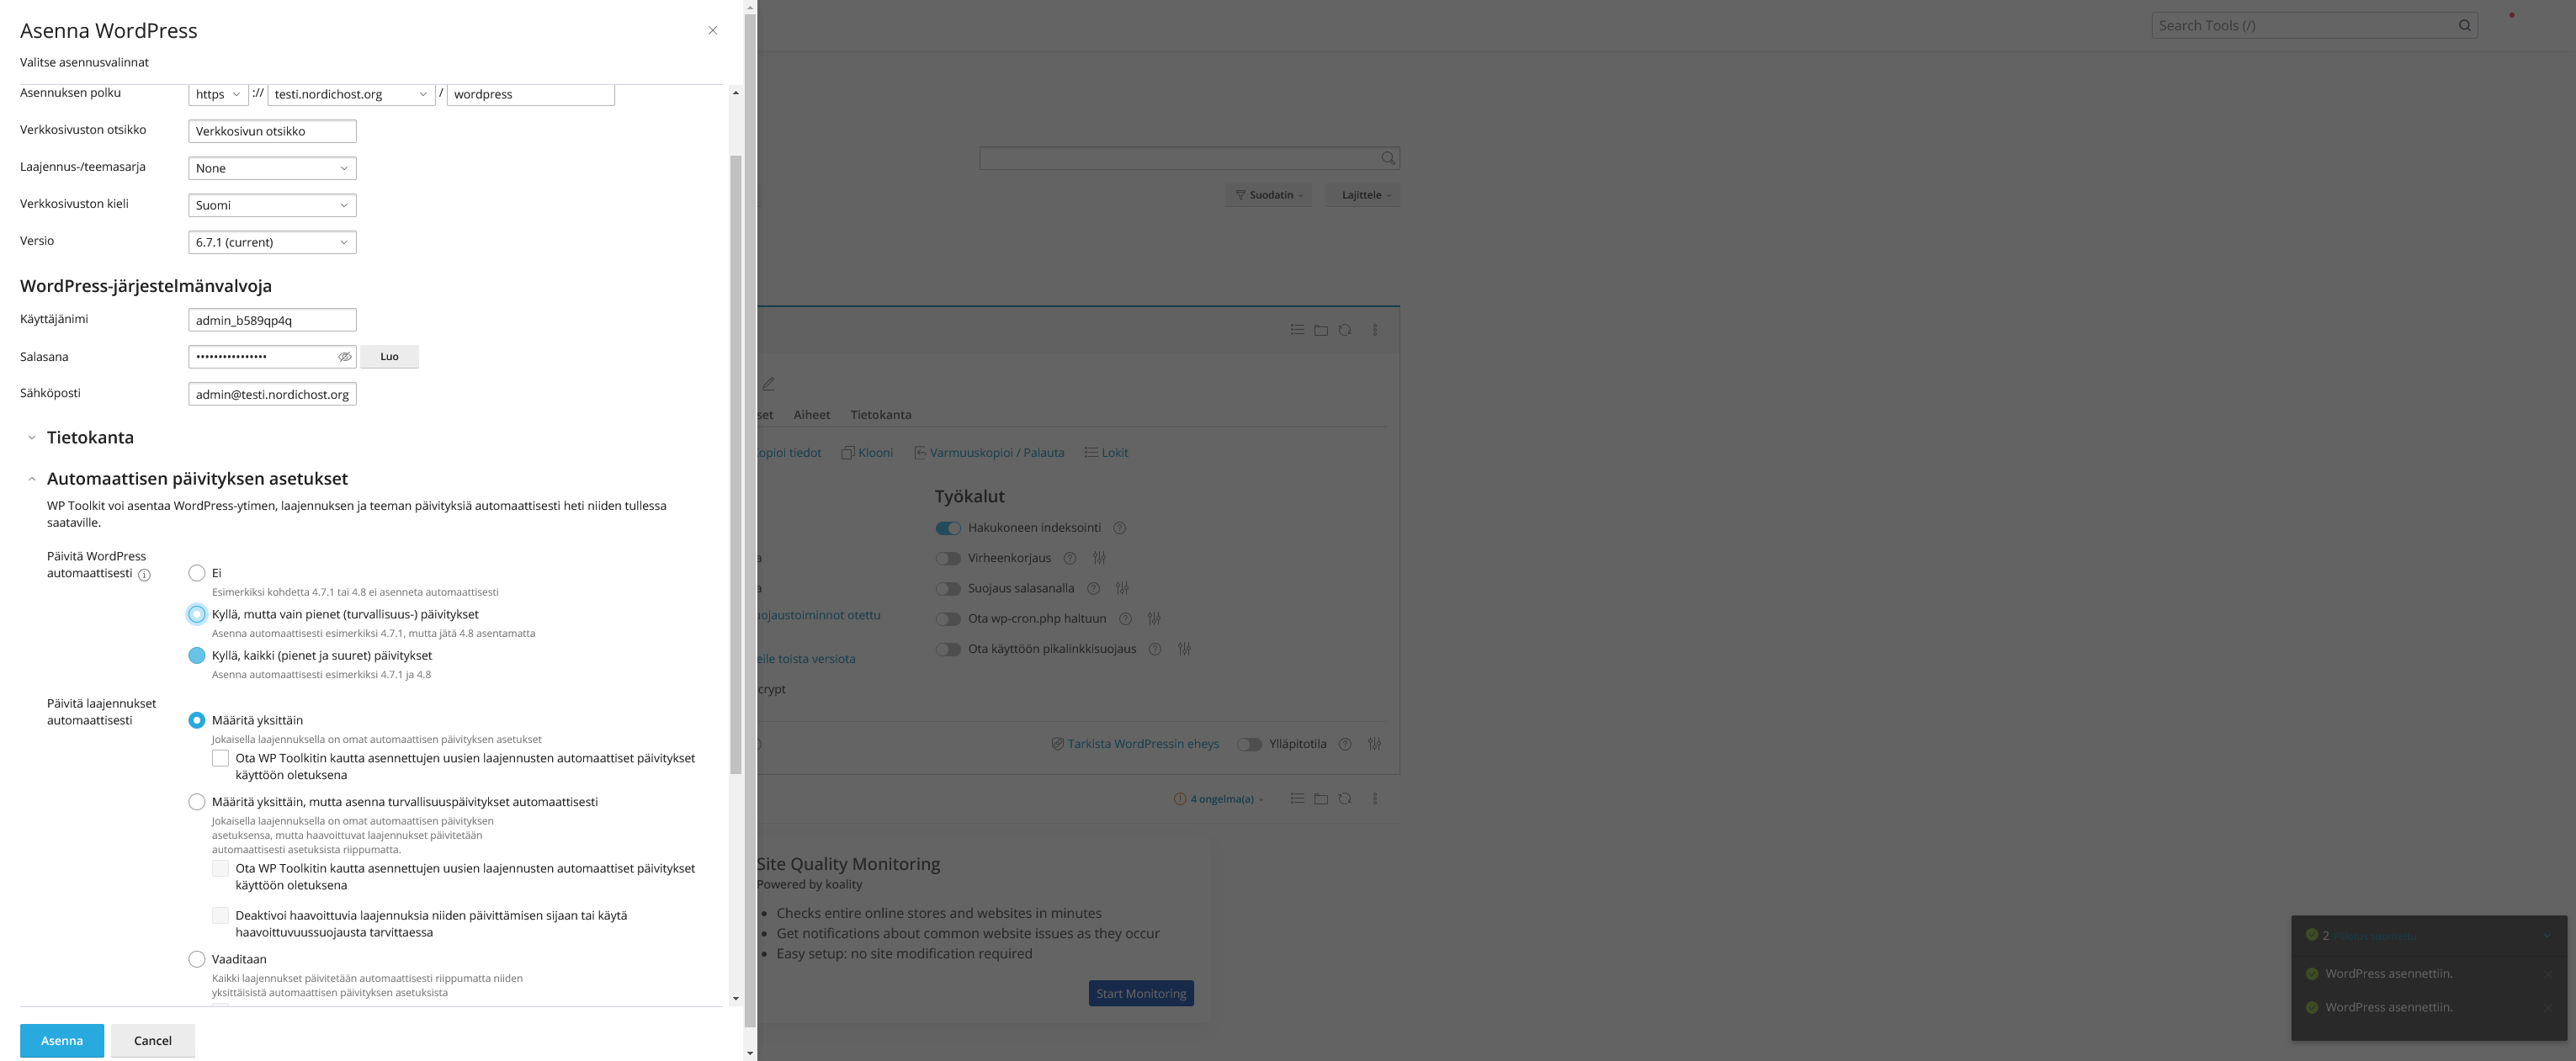Collapse the Piilotus suoritettu notification panel chevron

click(2547, 935)
